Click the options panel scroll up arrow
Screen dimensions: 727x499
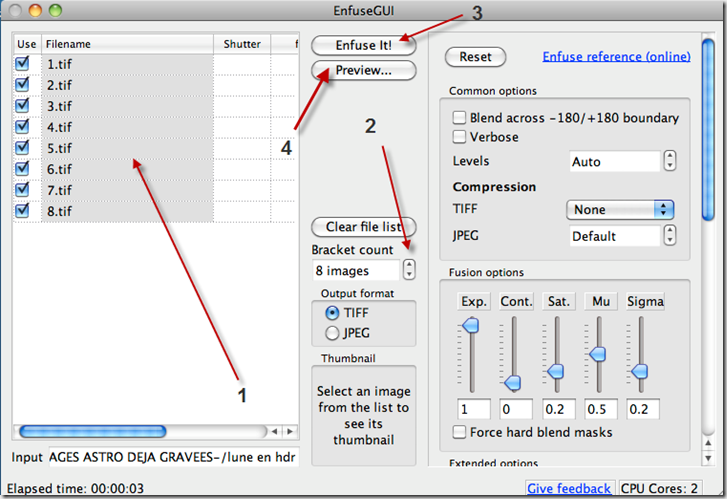point(708,443)
